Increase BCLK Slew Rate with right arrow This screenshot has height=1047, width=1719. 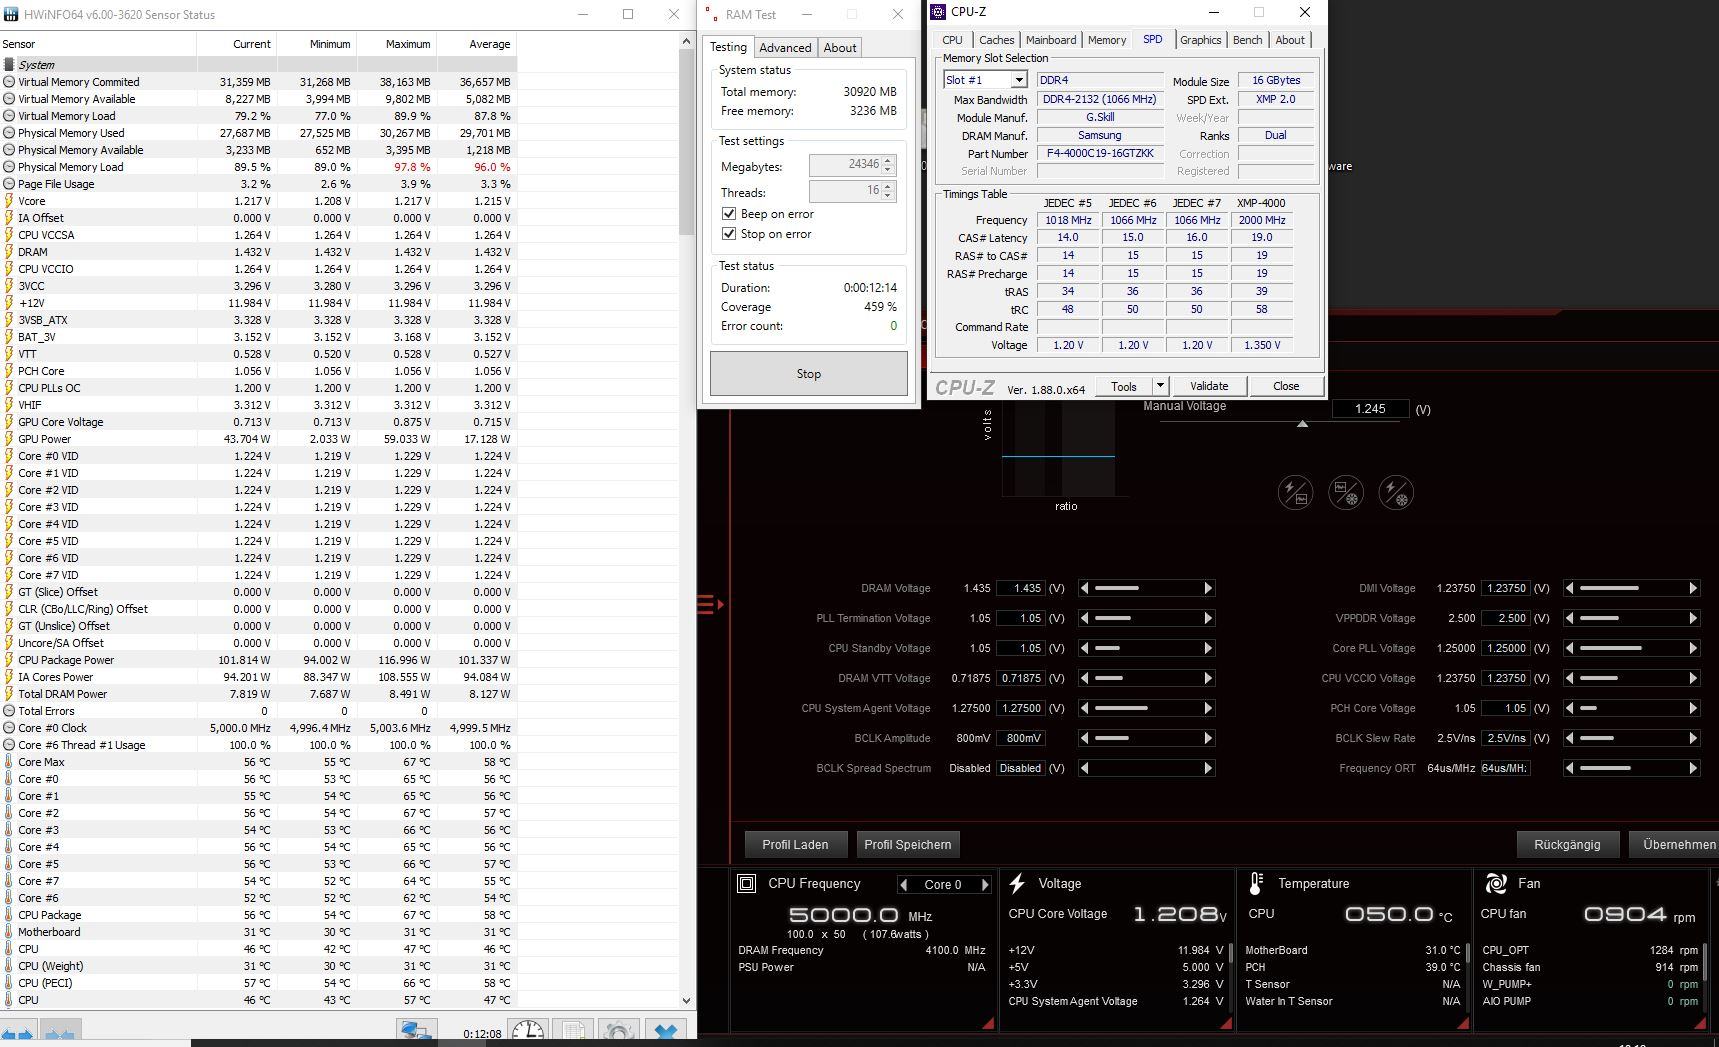coord(1693,738)
